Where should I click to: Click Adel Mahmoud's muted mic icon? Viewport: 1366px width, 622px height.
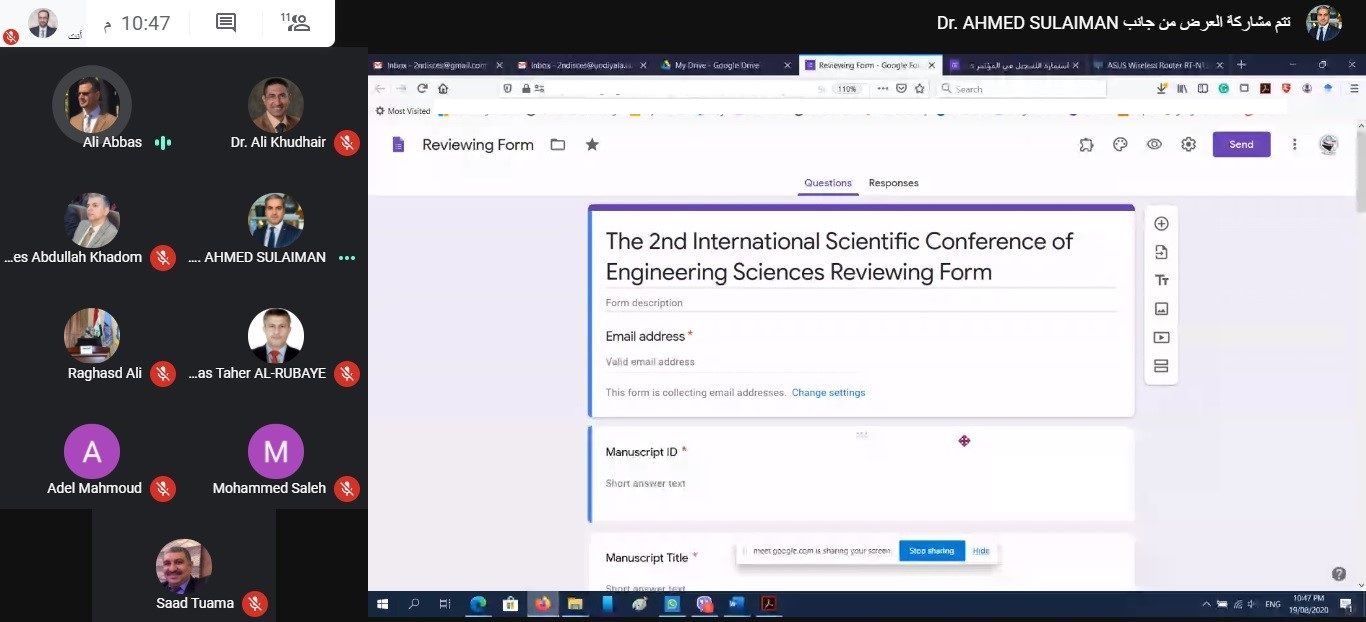tap(163, 488)
